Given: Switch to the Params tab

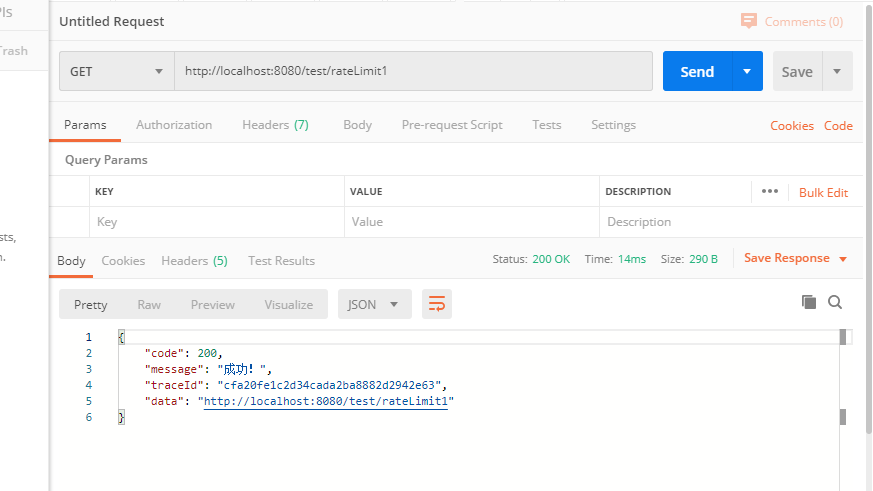Looking at the screenshot, I should pyautogui.click(x=85, y=125).
